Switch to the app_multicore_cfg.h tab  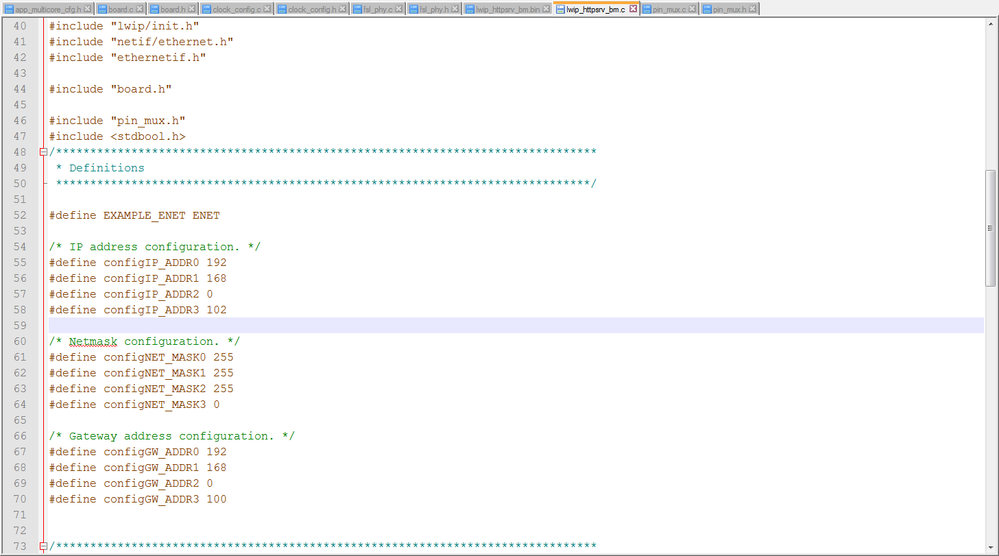48,9
